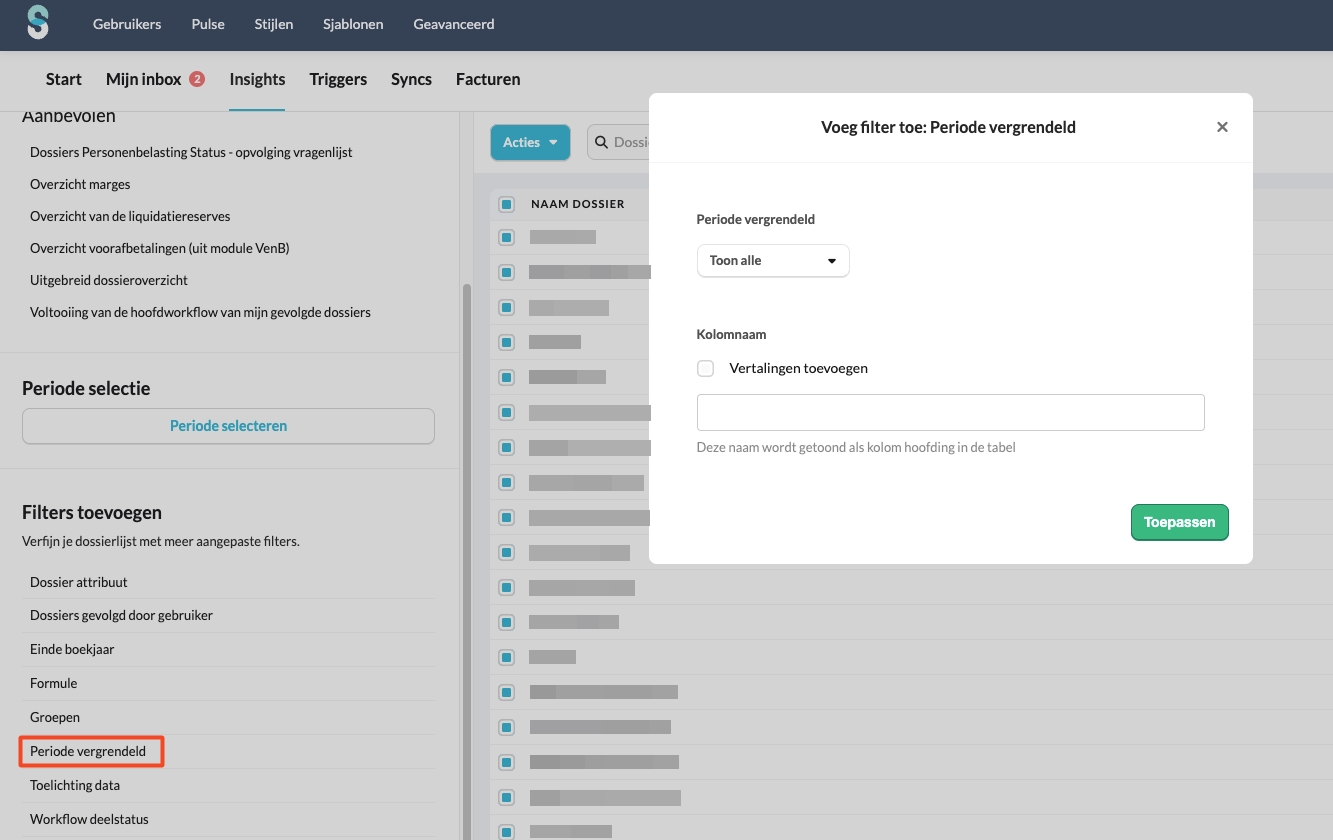This screenshot has height=840, width=1333.
Task: Open the Facturen tab
Action: click(x=488, y=79)
